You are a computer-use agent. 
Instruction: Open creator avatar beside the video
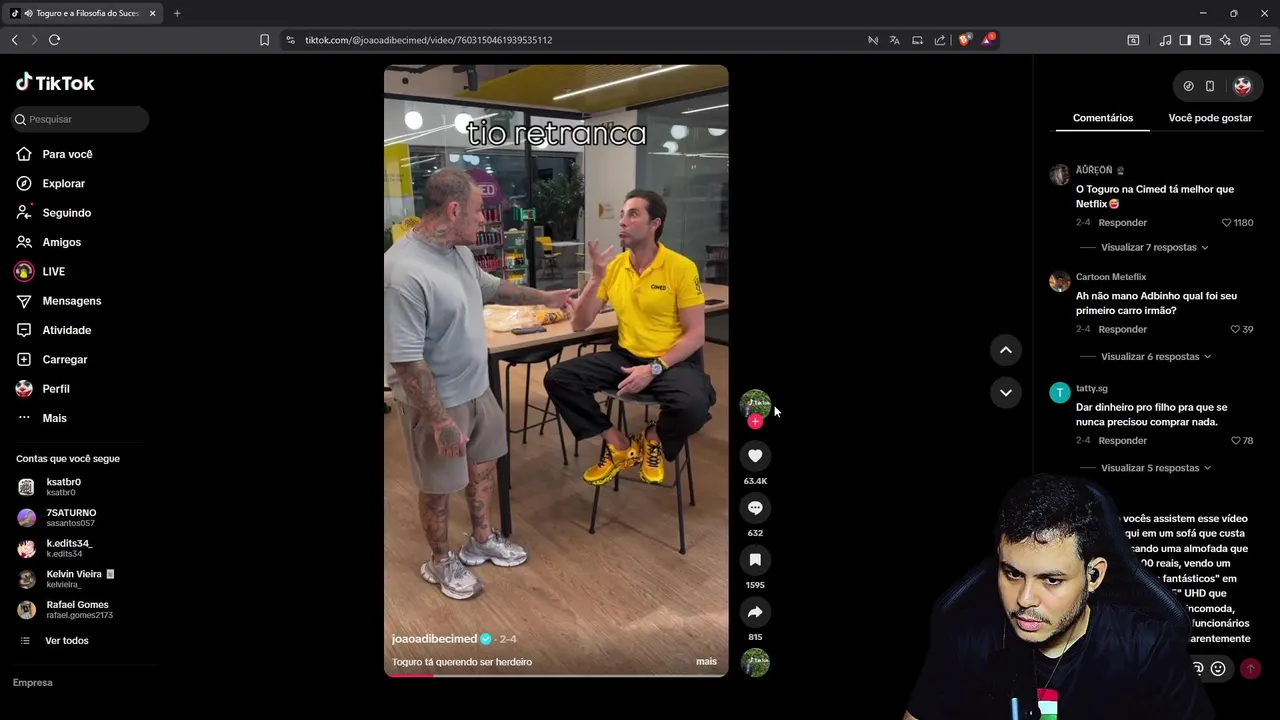[755, 405]
